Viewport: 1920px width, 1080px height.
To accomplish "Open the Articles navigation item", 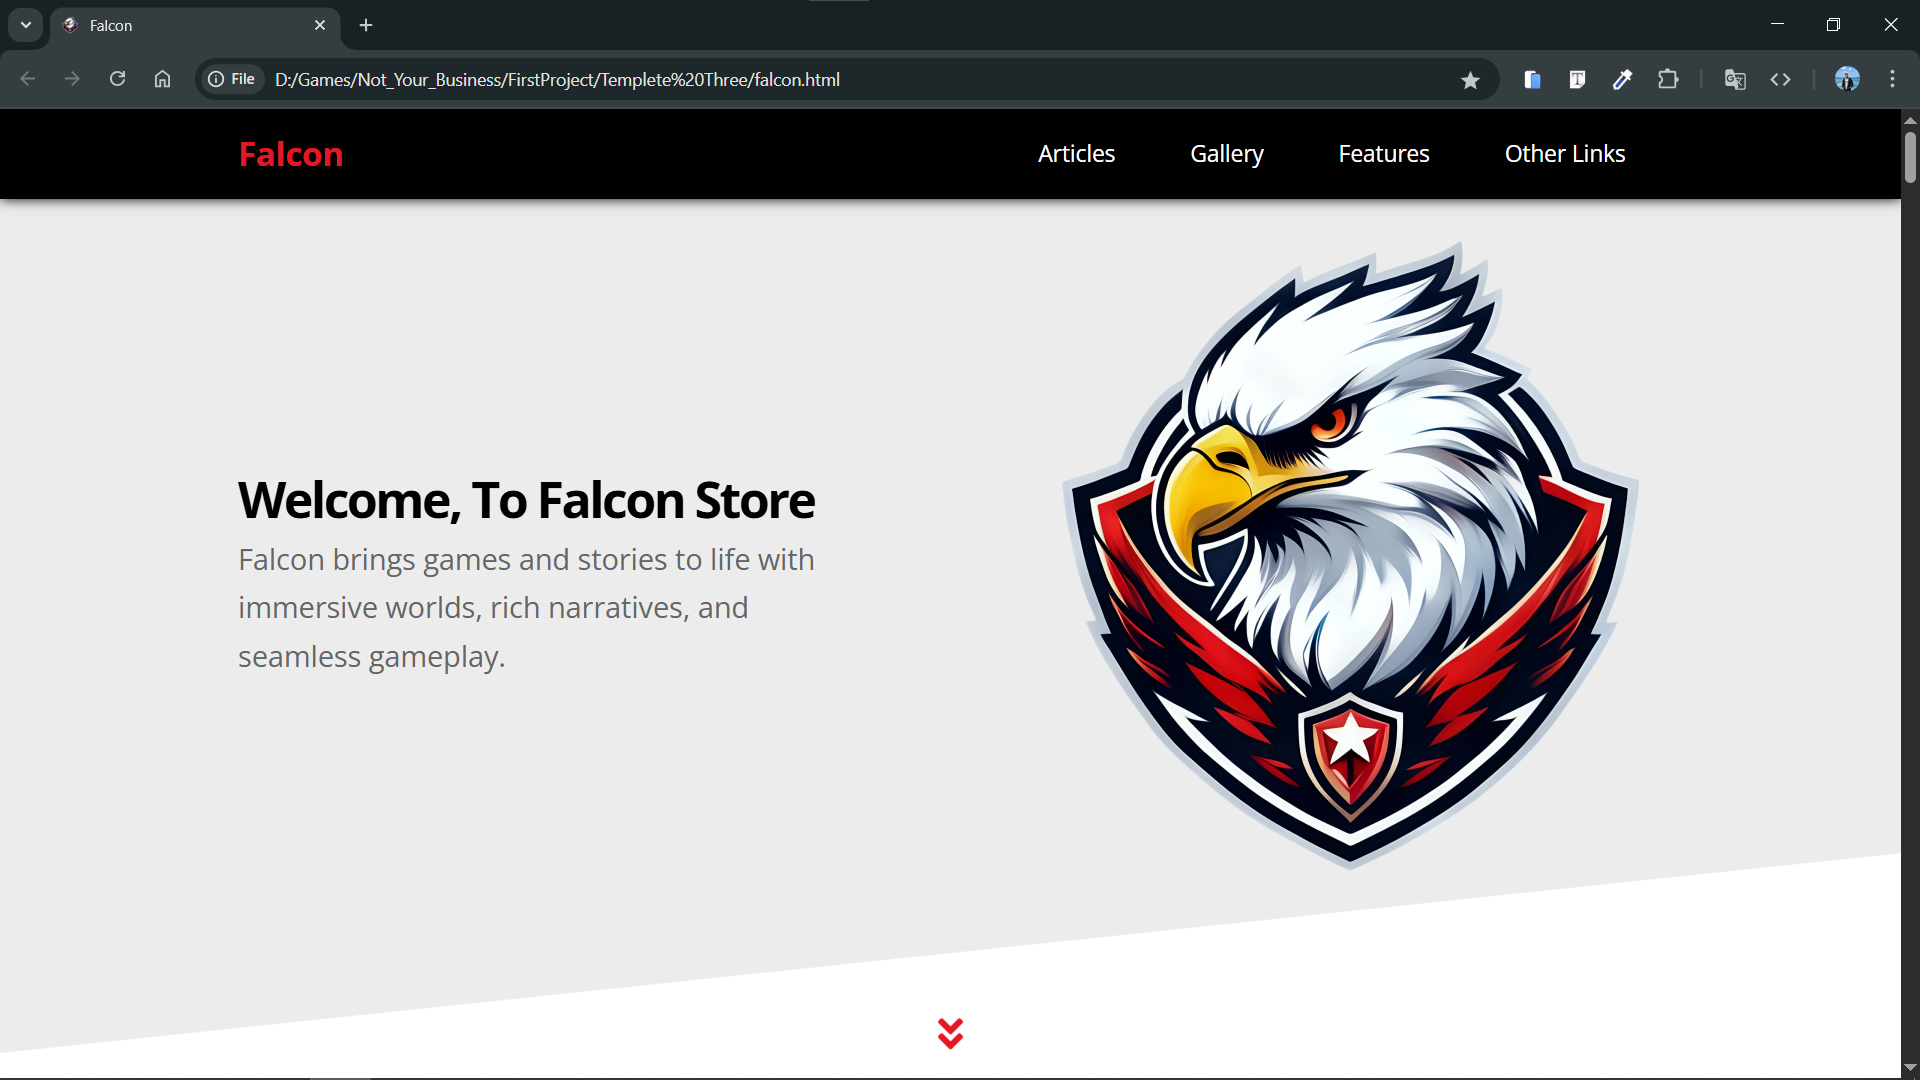I will point(1076,154).
